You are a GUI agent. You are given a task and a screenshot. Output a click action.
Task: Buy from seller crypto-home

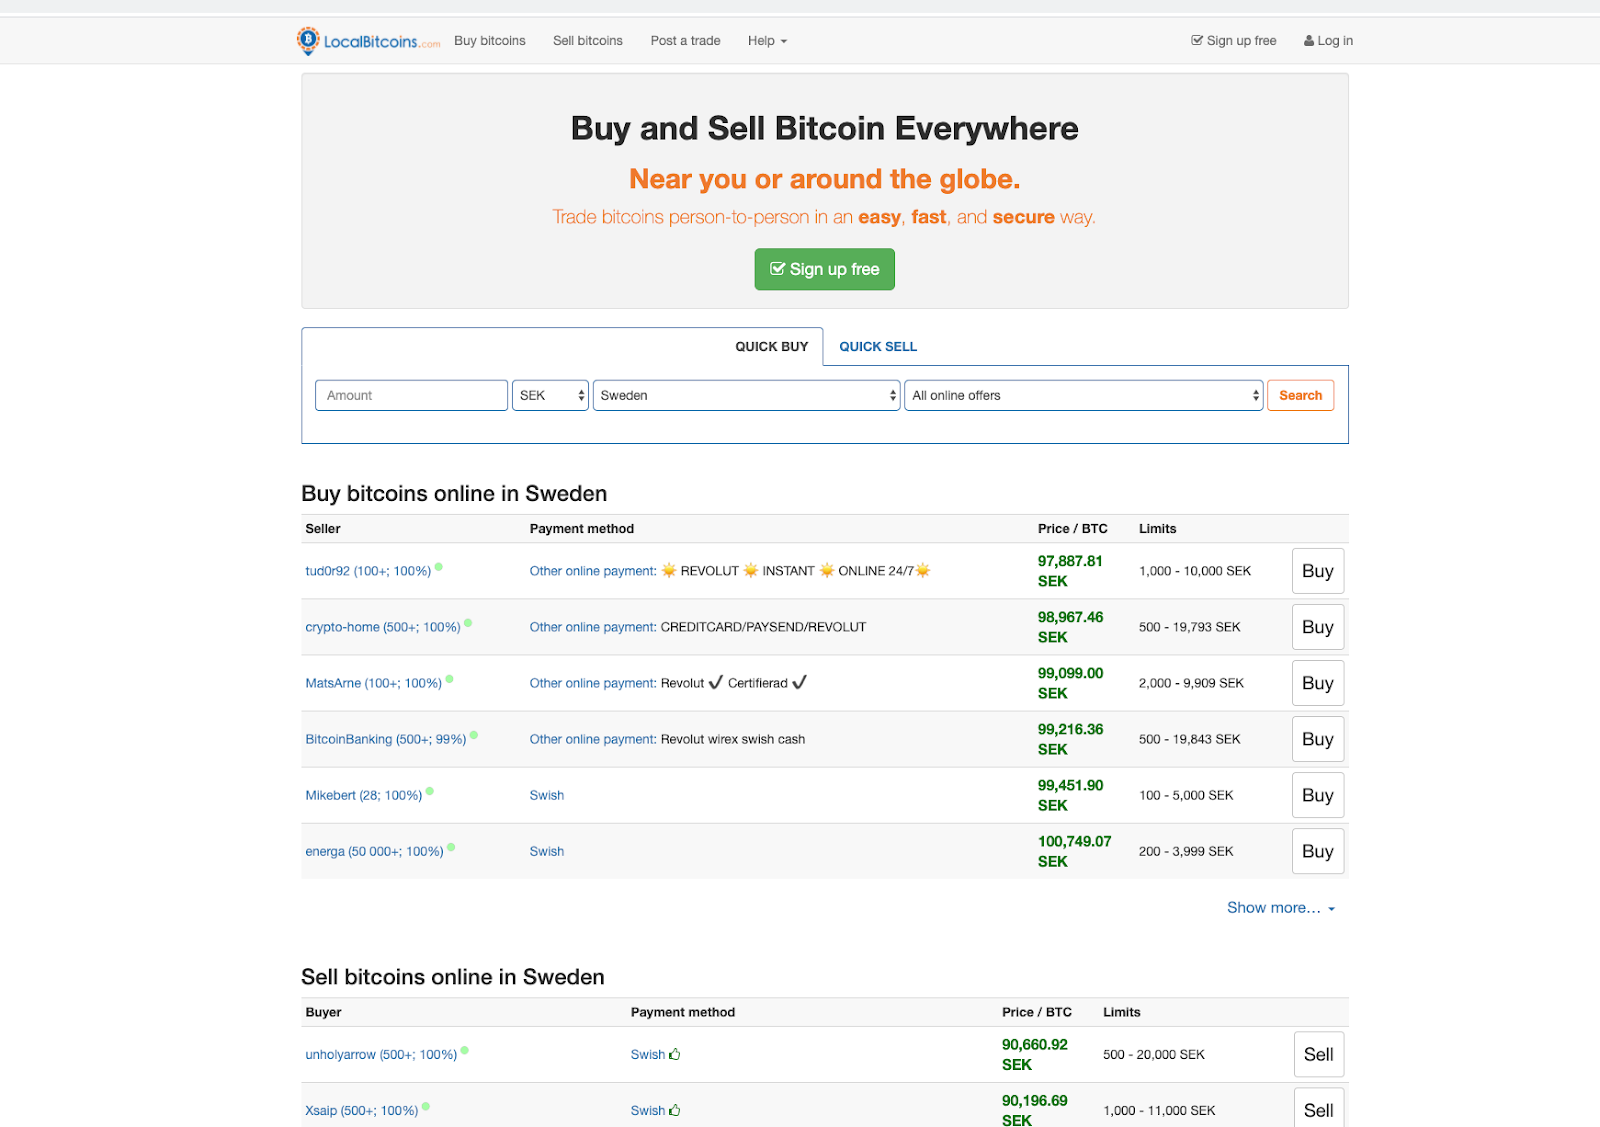[1318, 627]
